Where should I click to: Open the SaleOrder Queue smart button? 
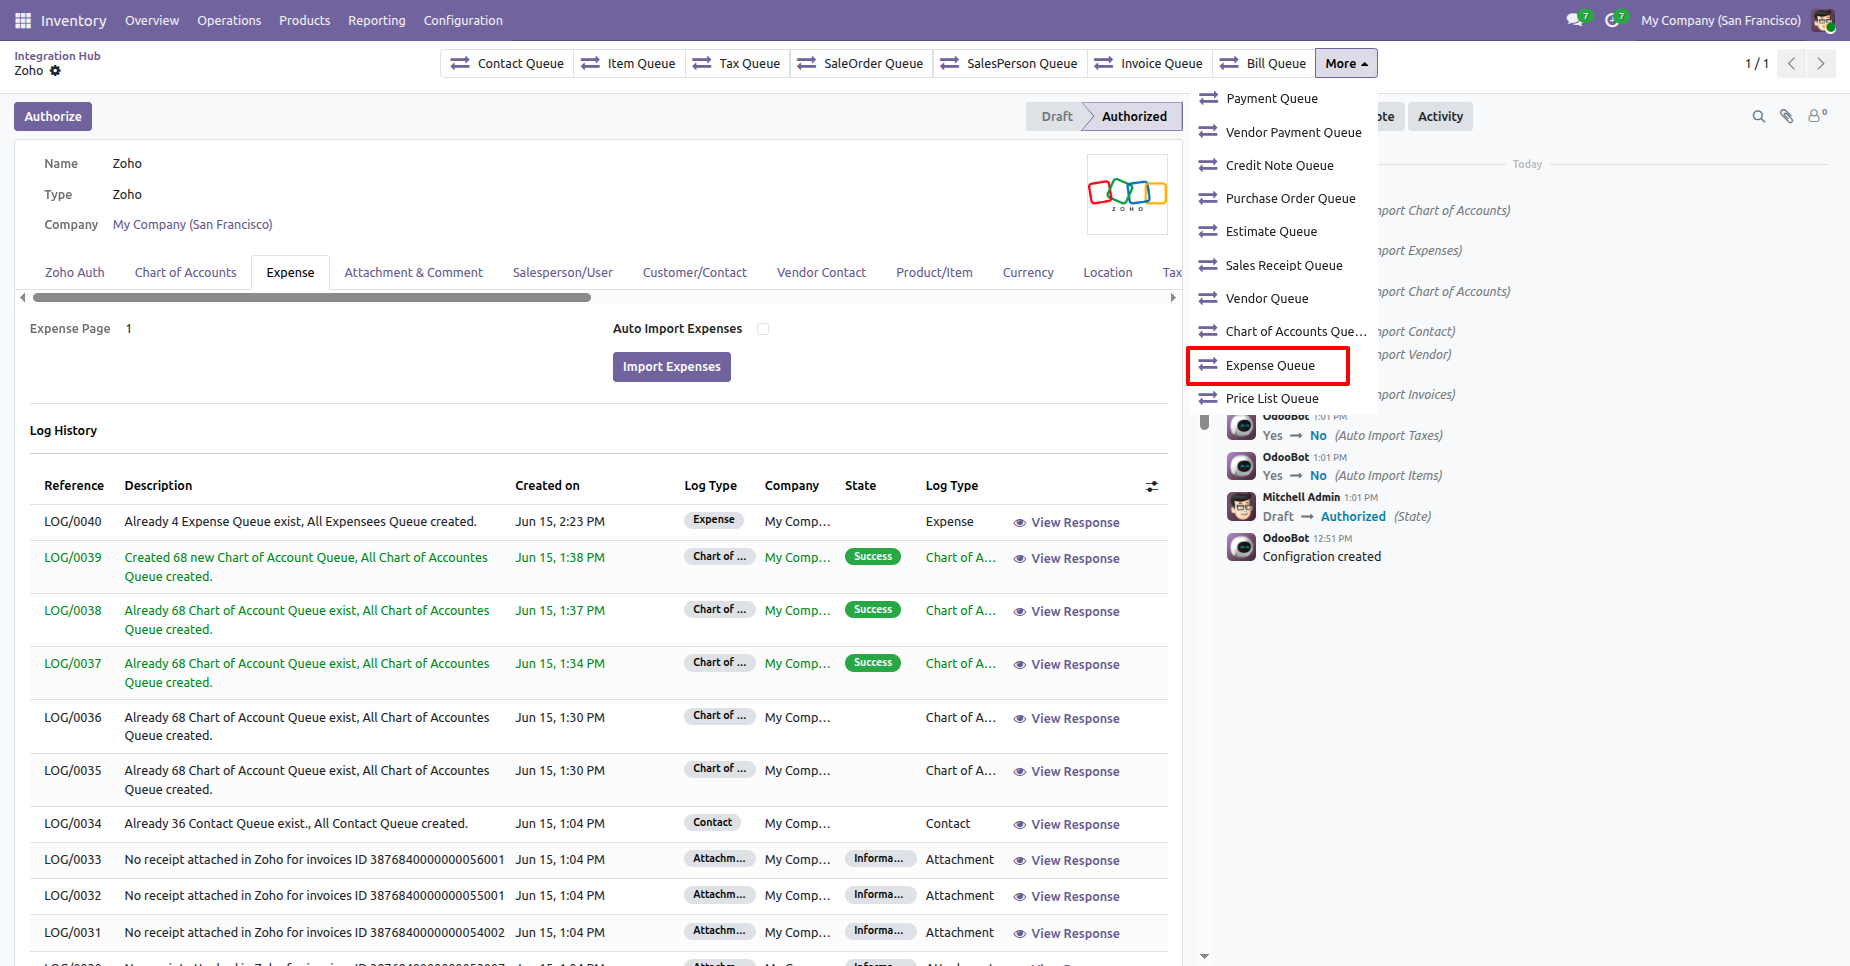point(861,63)
